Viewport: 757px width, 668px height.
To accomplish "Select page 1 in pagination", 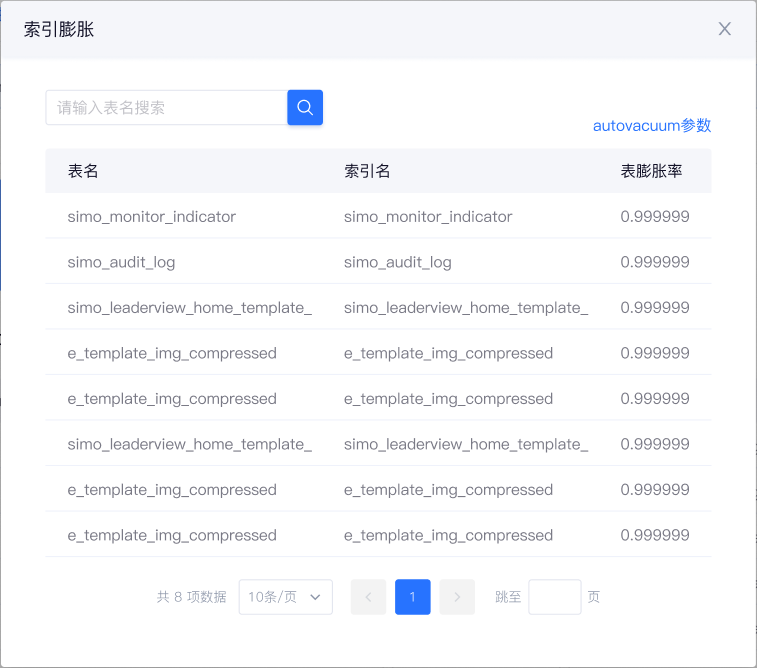I will 412,597.
